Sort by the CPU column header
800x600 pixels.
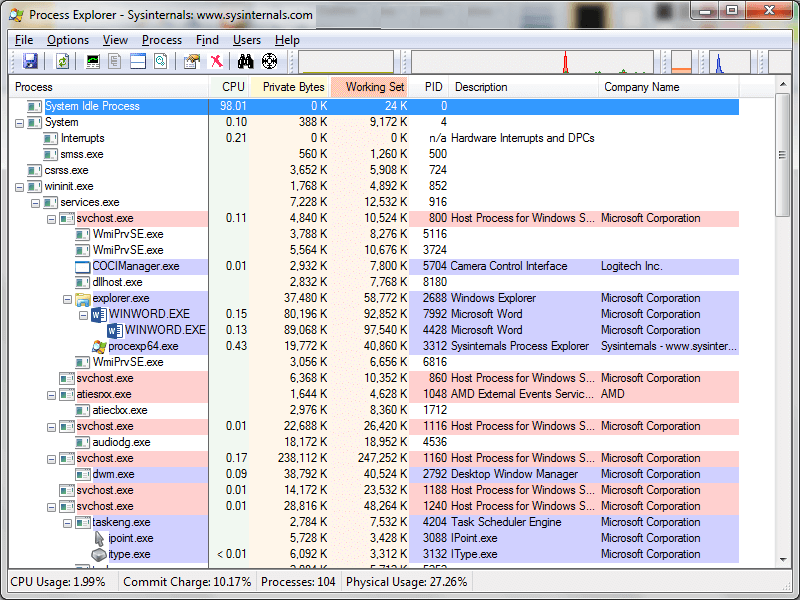click(229, 87)
